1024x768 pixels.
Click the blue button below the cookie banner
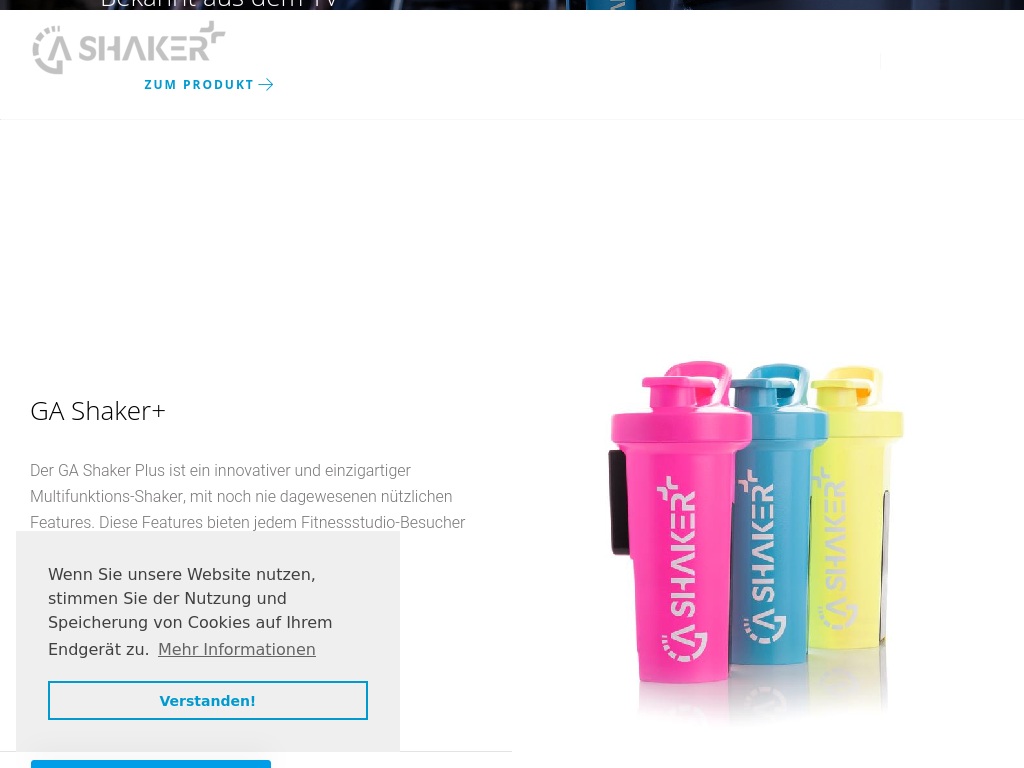(x=151, y=764)
